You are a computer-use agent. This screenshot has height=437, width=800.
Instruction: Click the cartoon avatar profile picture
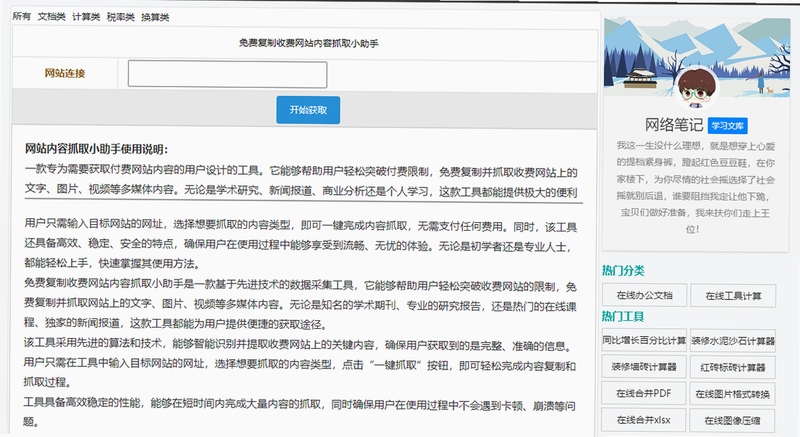click(x=696, y=88)
